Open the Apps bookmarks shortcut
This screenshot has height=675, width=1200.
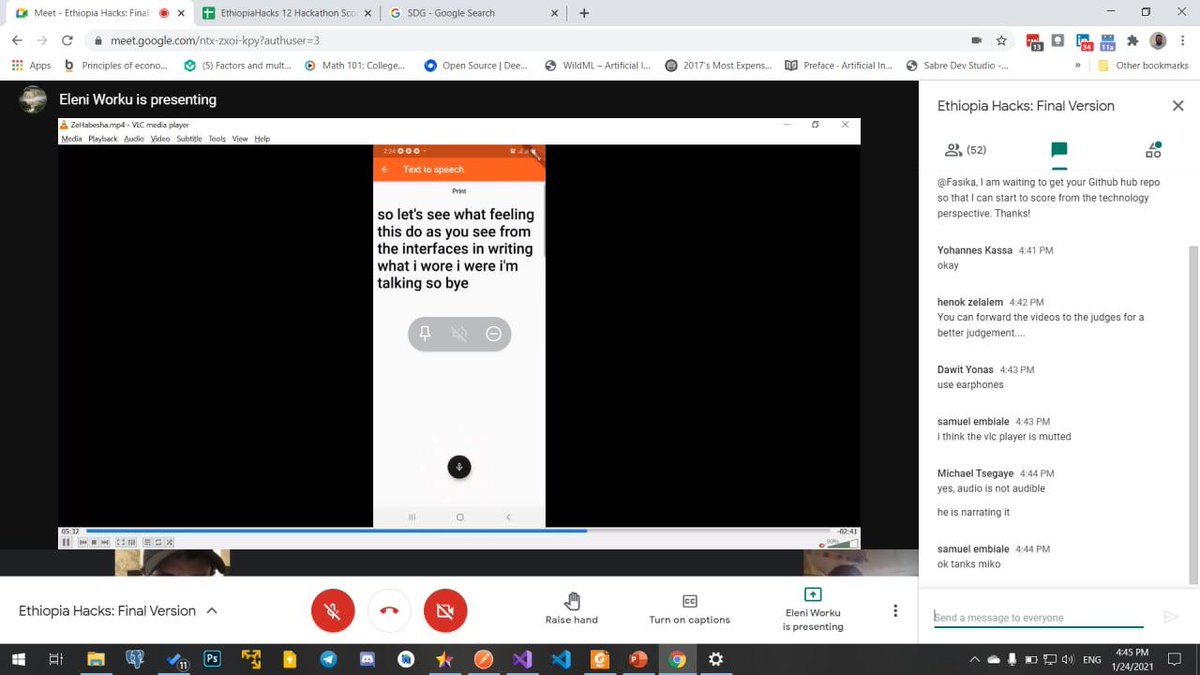point(31,65)
